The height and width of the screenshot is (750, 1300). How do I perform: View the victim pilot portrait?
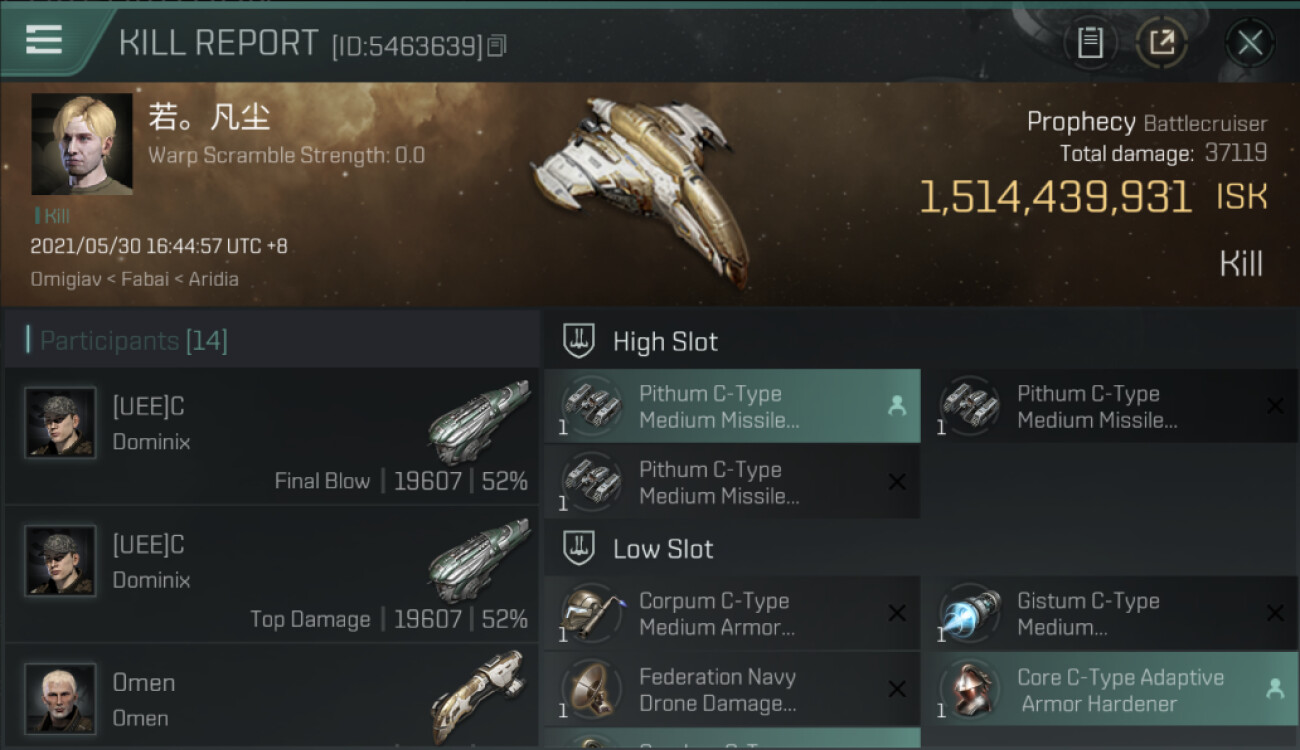click(82, 144)
